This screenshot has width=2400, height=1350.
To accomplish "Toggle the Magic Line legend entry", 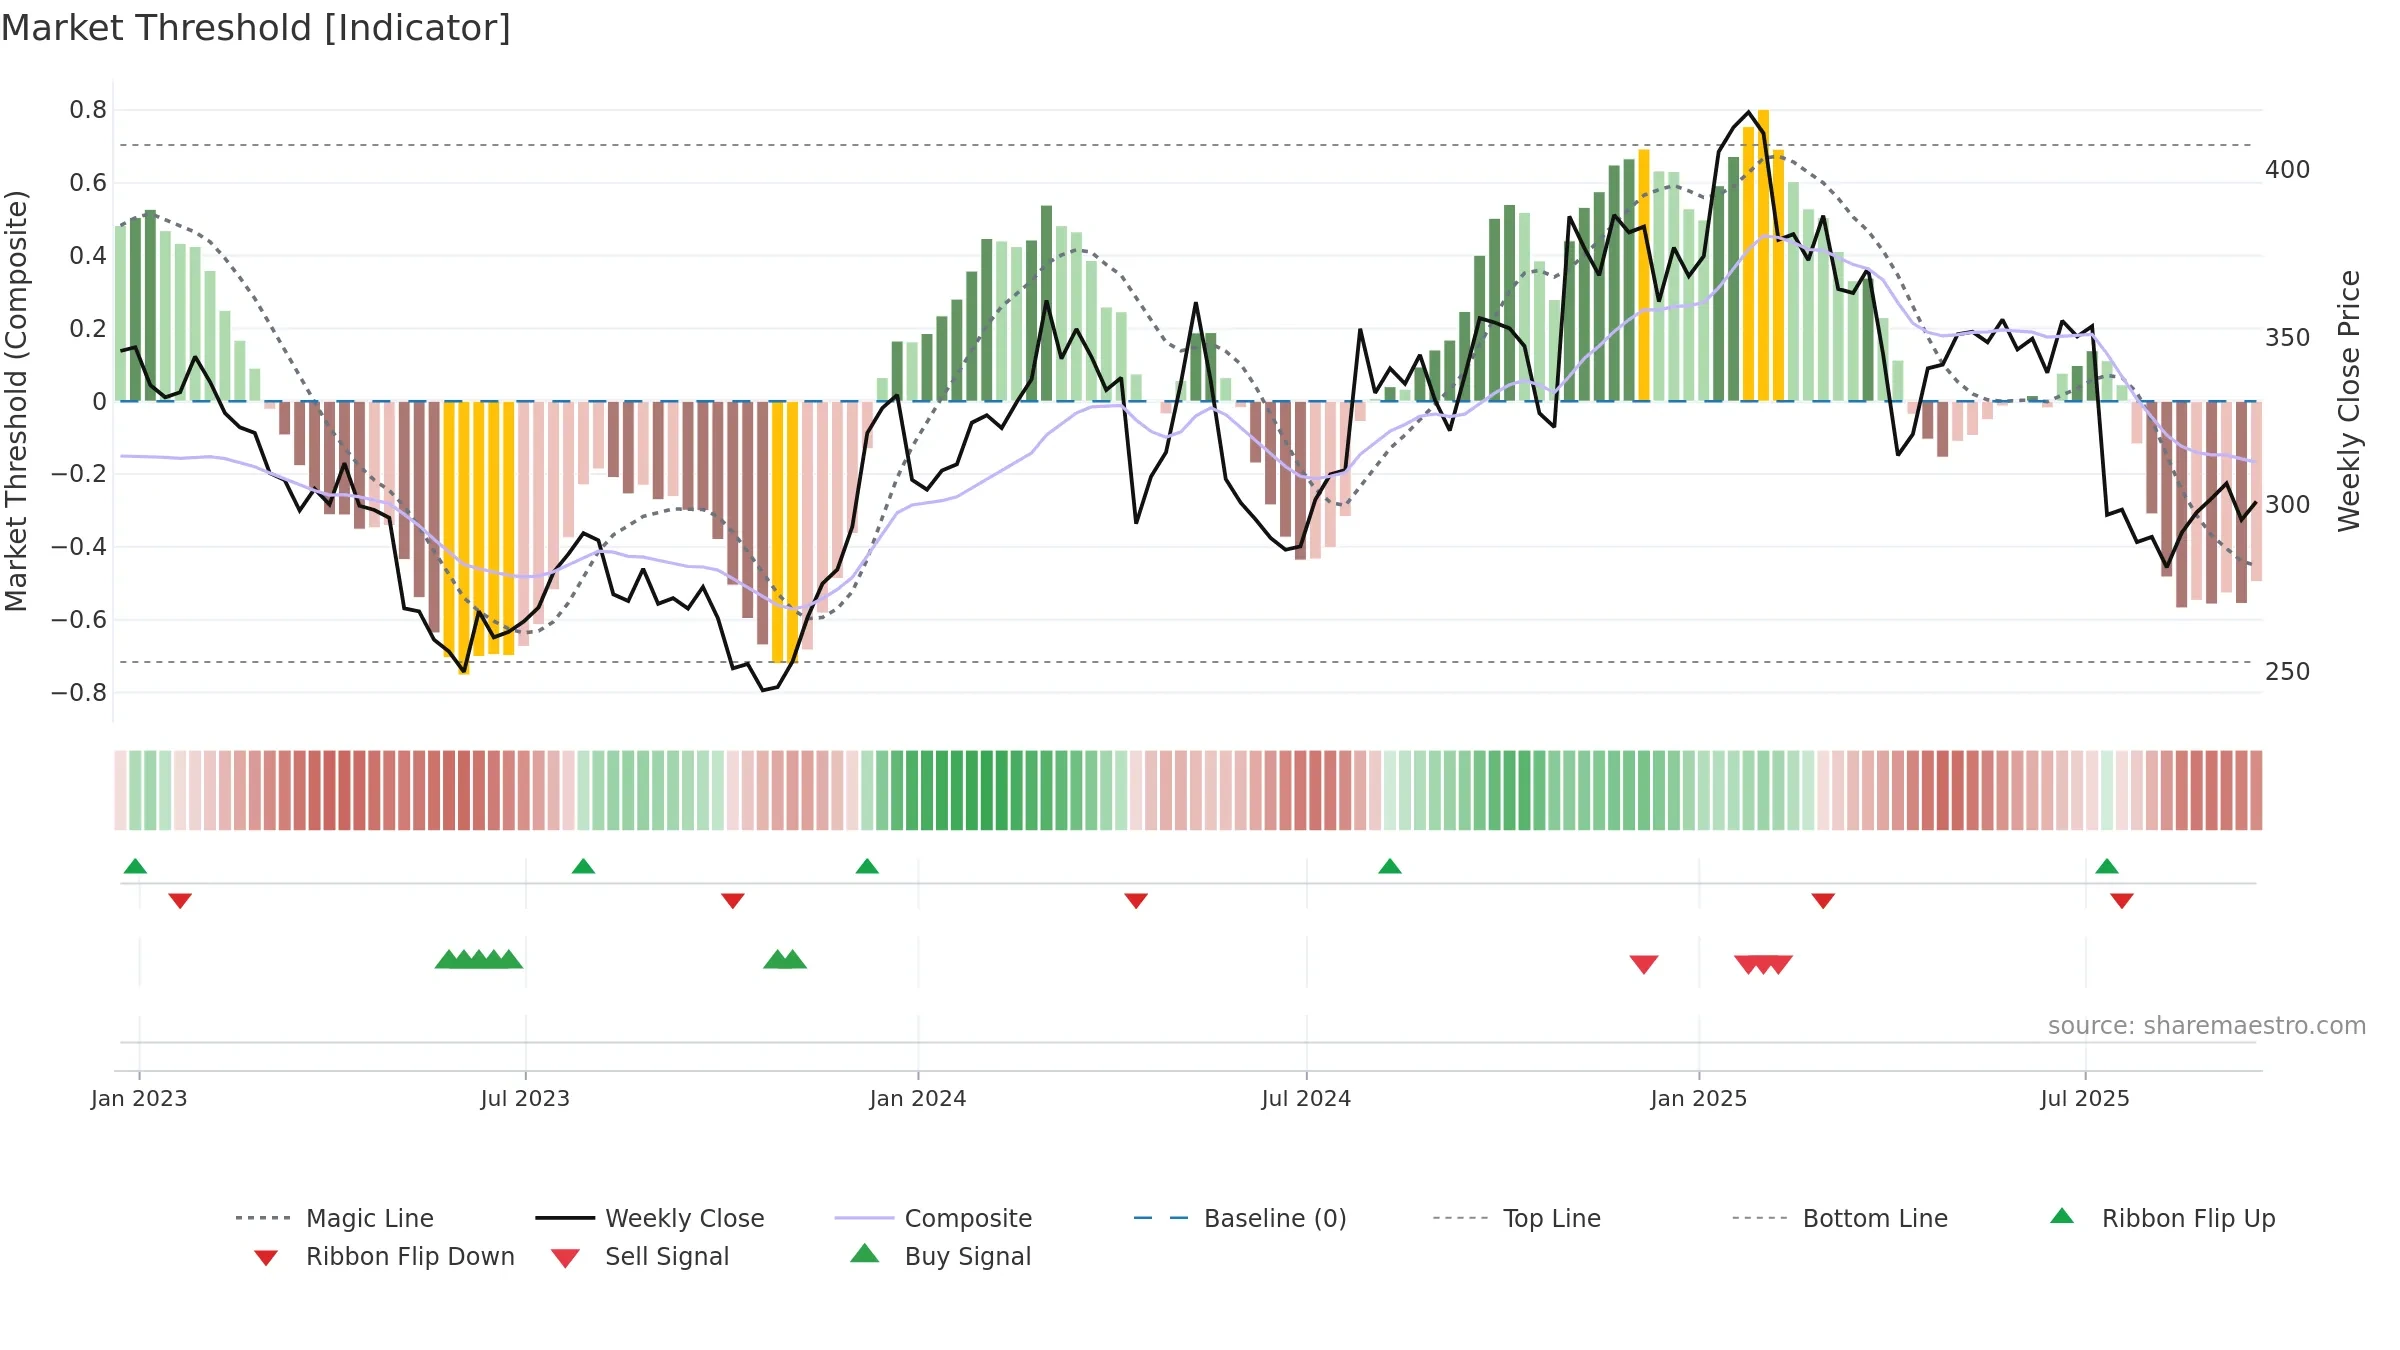I will (334, 1218).
